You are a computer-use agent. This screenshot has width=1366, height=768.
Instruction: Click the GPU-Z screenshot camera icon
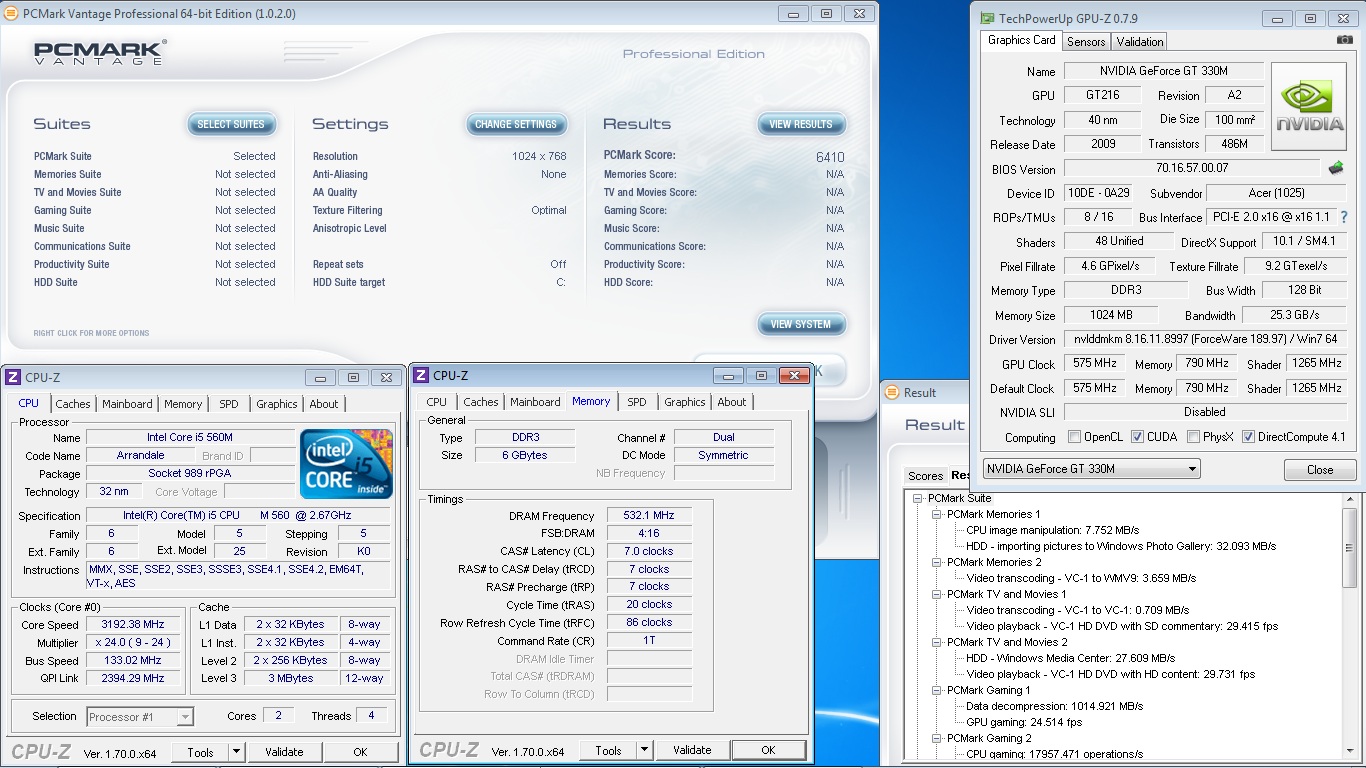tap(1344, 40)
